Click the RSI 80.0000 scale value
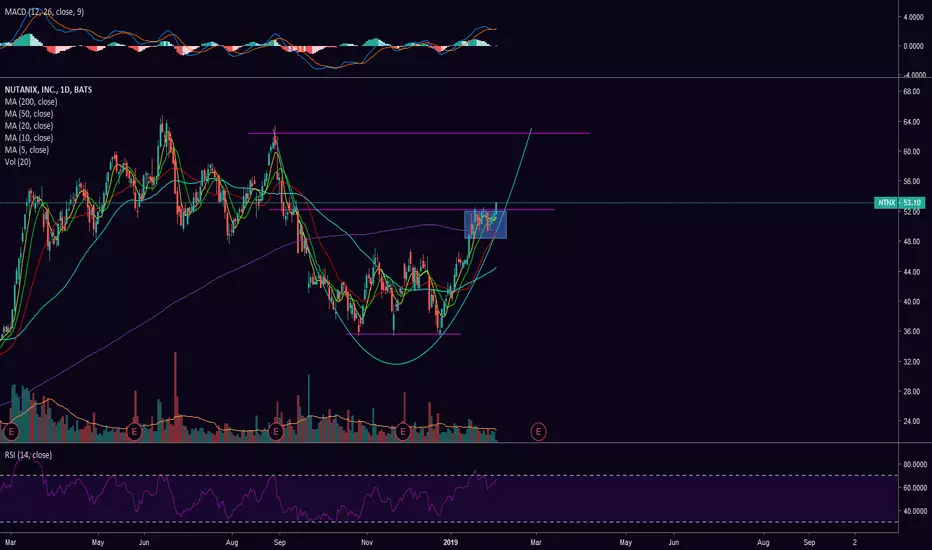The image size is (932, 550). point(915,464)
